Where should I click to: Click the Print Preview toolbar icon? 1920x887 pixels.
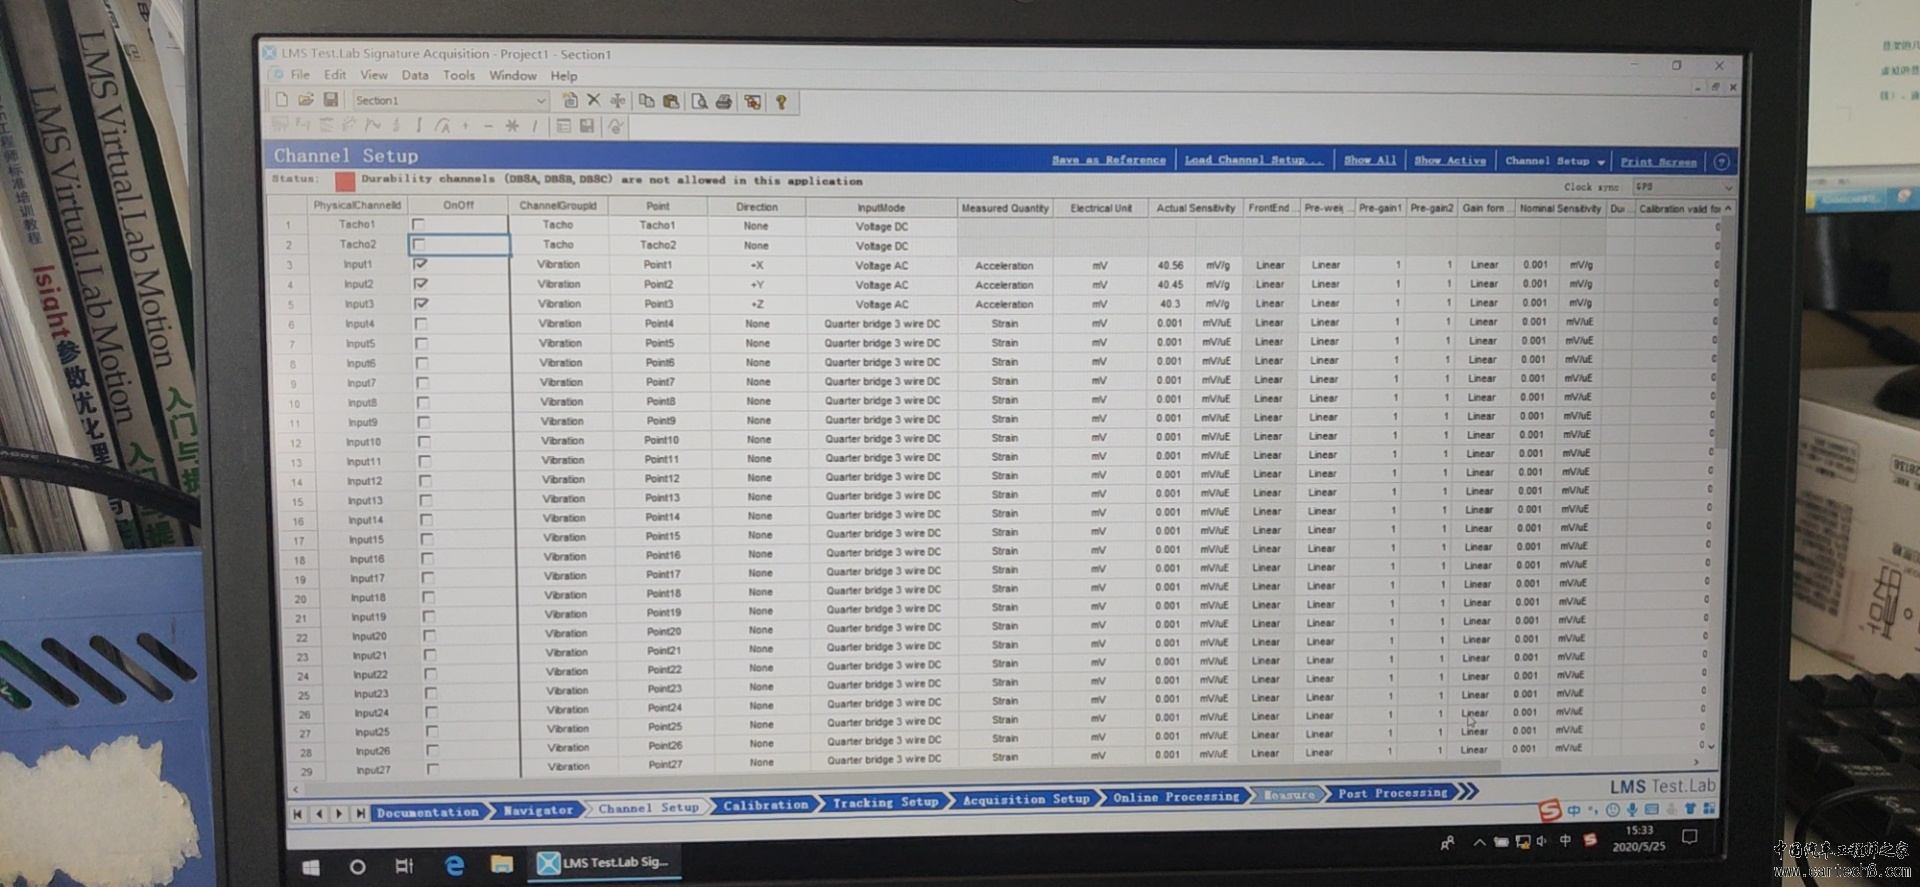(700, 101)
